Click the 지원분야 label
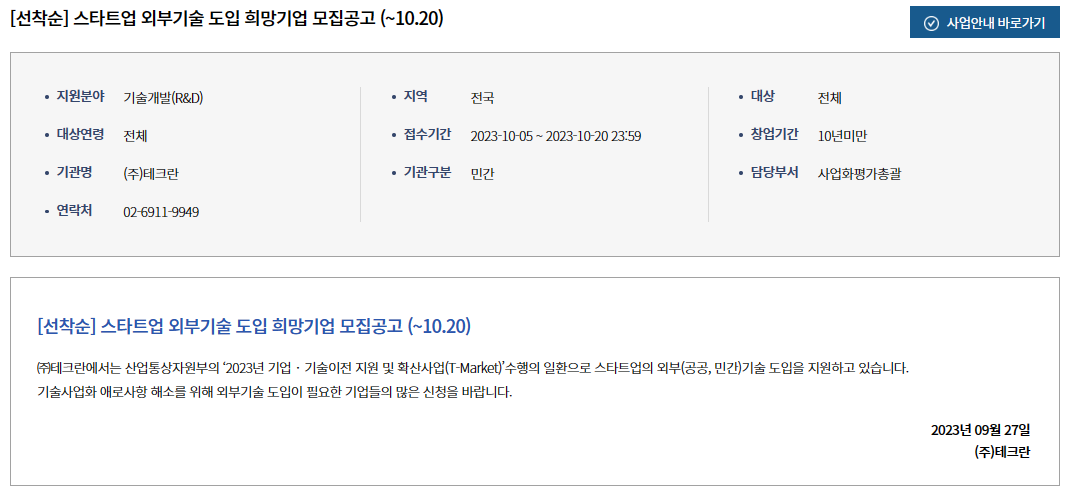The width and height of the screenshot is (1079, 504). pos(81,96)
